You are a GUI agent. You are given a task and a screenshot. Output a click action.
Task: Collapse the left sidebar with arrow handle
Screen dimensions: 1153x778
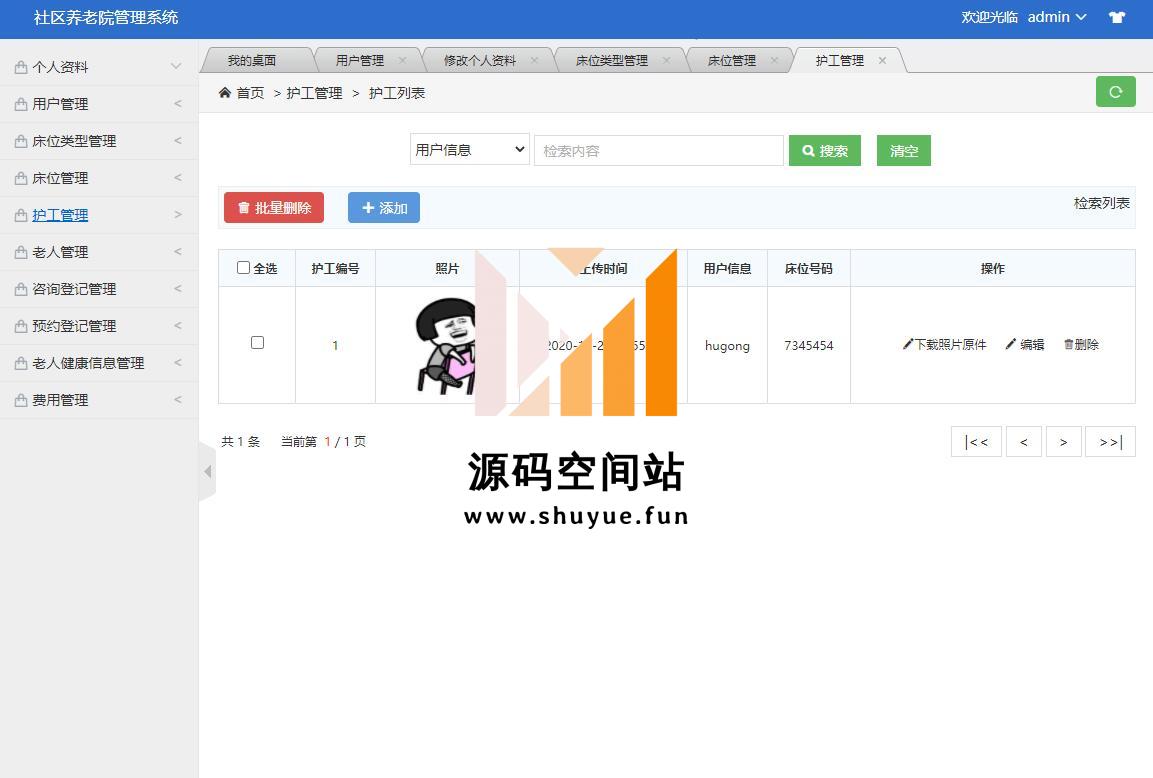(x=207, y=471)
